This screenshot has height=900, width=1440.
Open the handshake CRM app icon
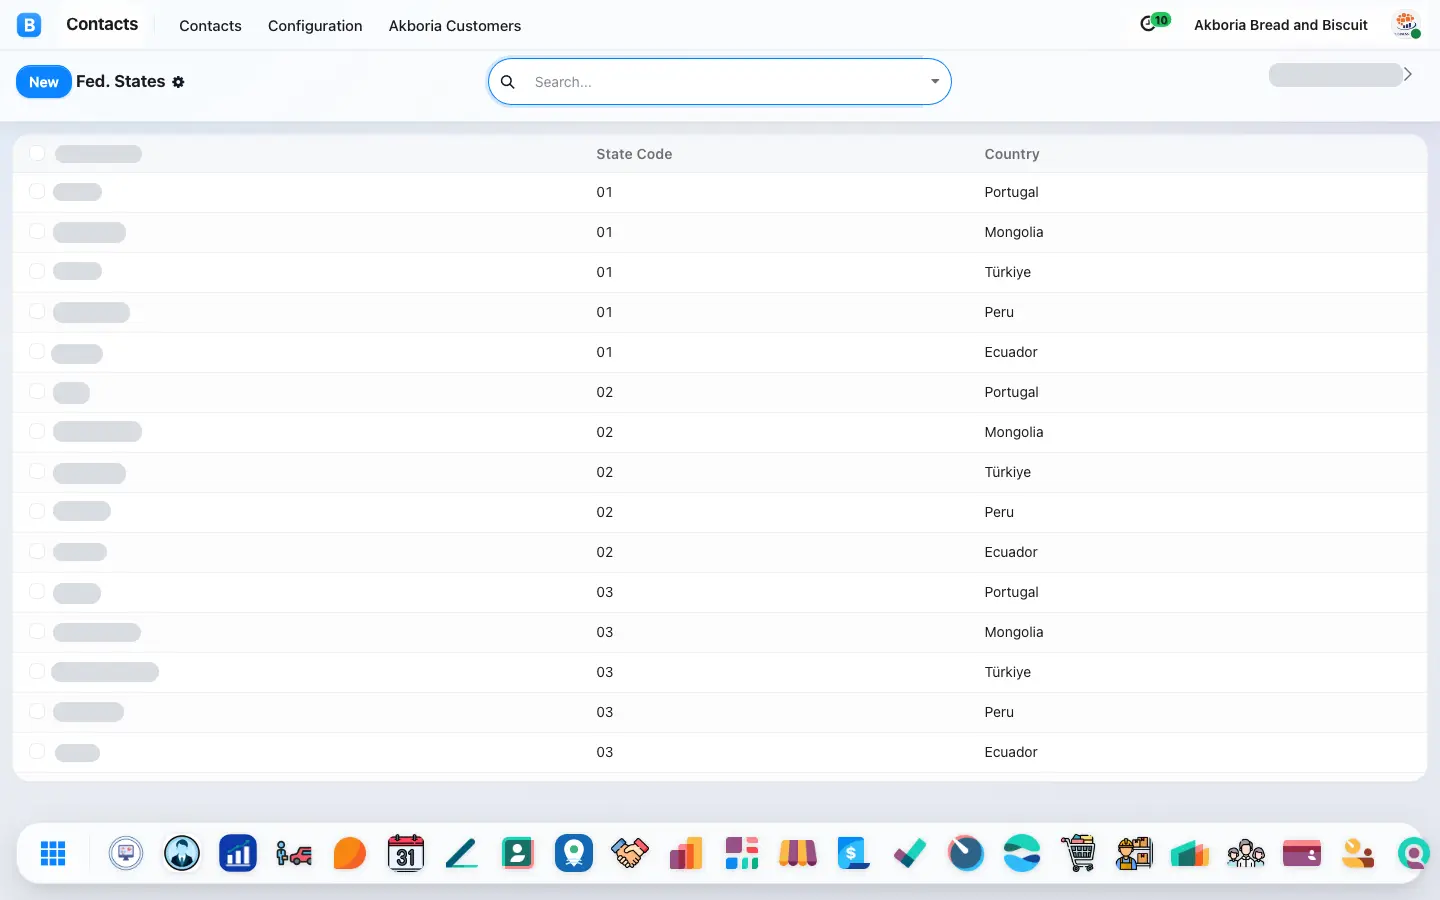tap(630, 853)
